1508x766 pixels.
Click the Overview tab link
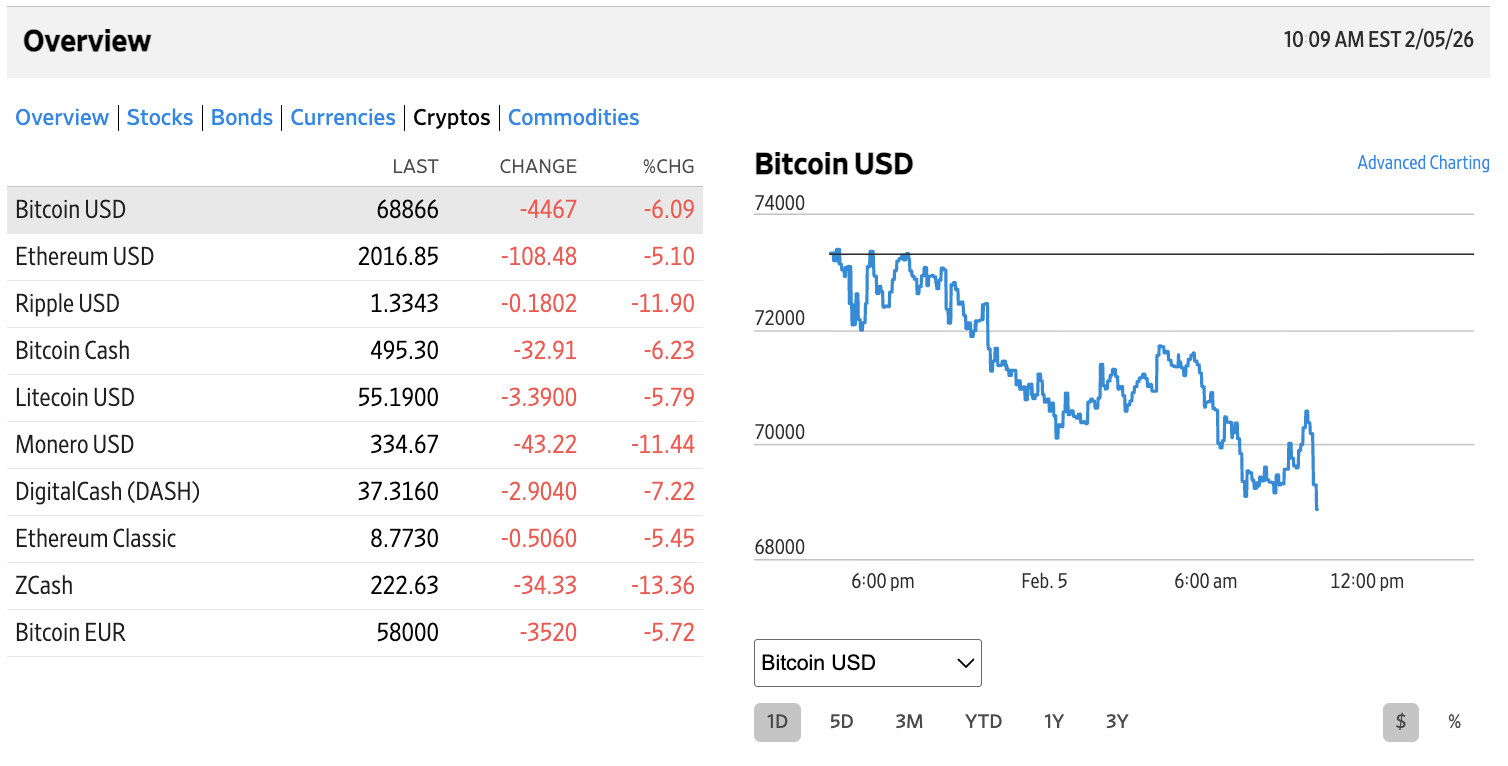point(62,118)
